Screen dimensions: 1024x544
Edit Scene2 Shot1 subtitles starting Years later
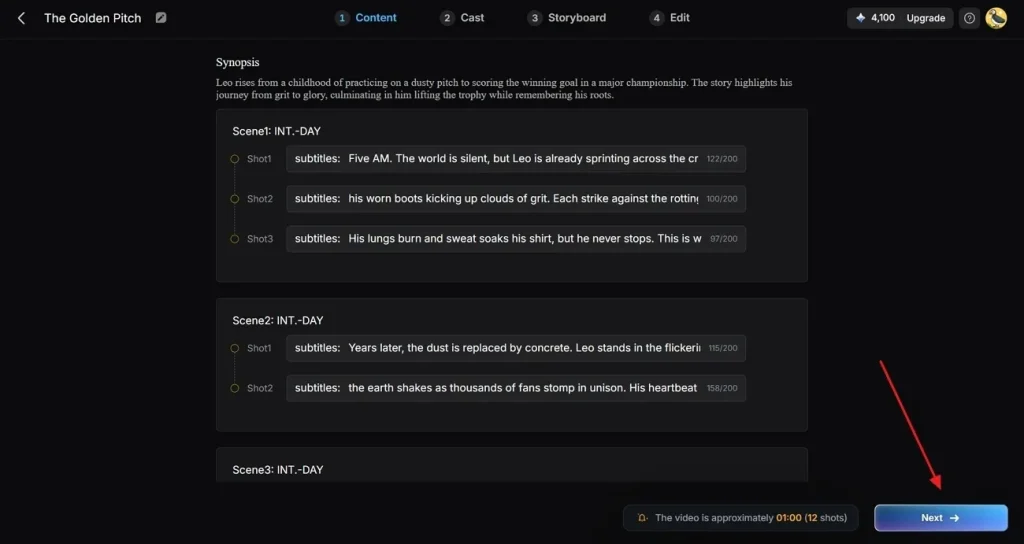(x=516, y=348)
